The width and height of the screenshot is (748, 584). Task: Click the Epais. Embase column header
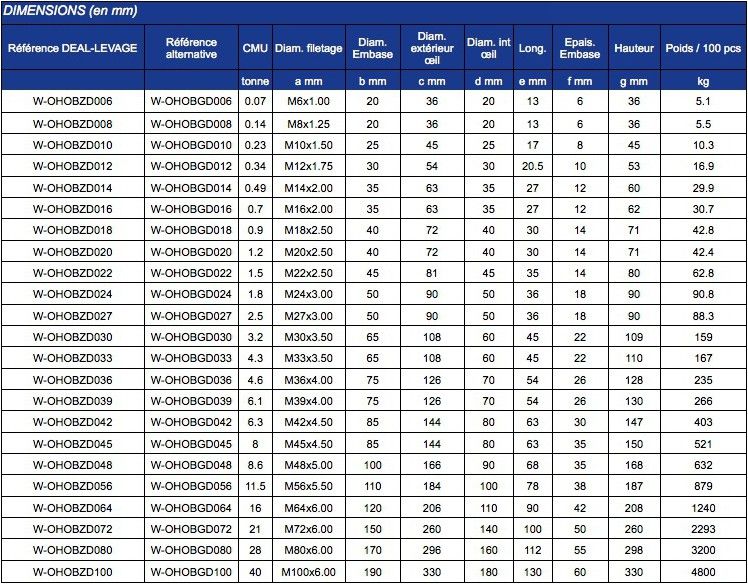tap(581, 48)
